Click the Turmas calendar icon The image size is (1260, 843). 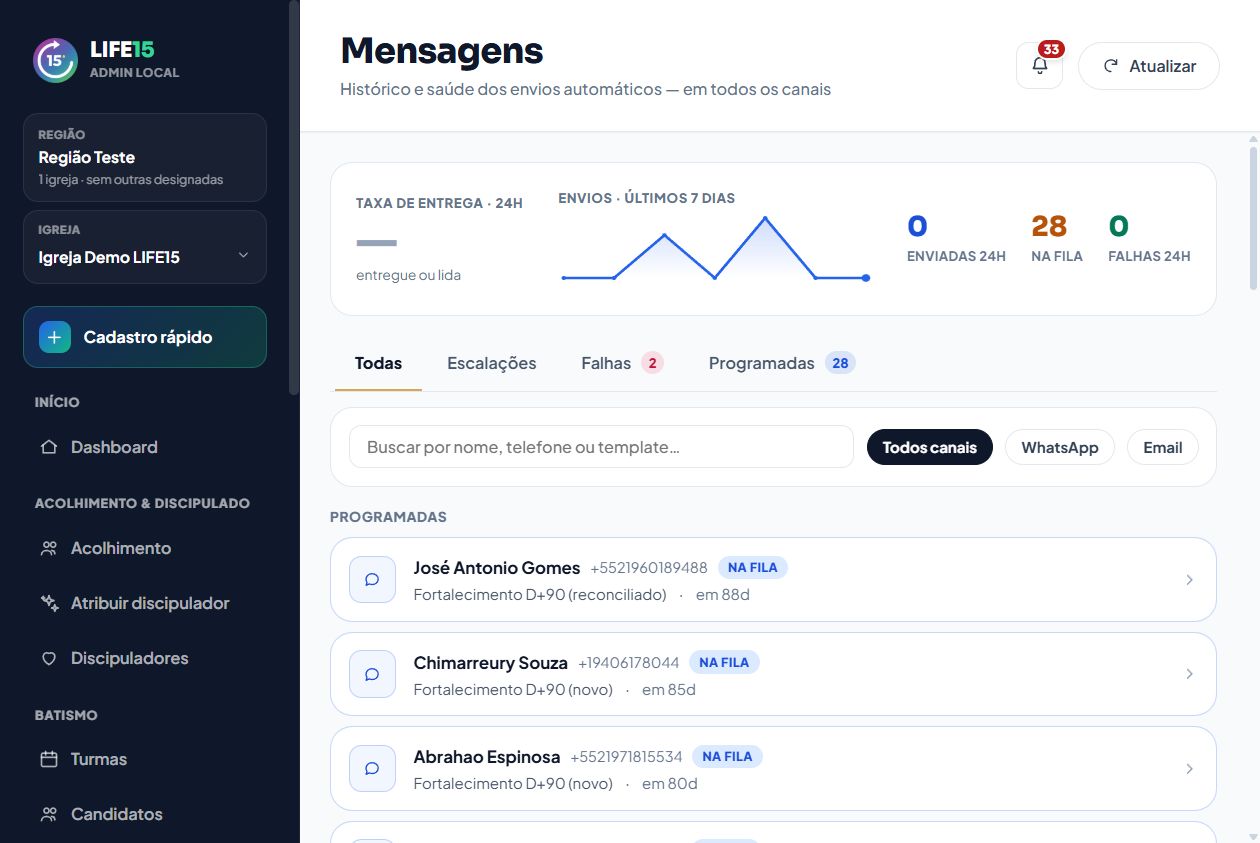tap(48, 759)
